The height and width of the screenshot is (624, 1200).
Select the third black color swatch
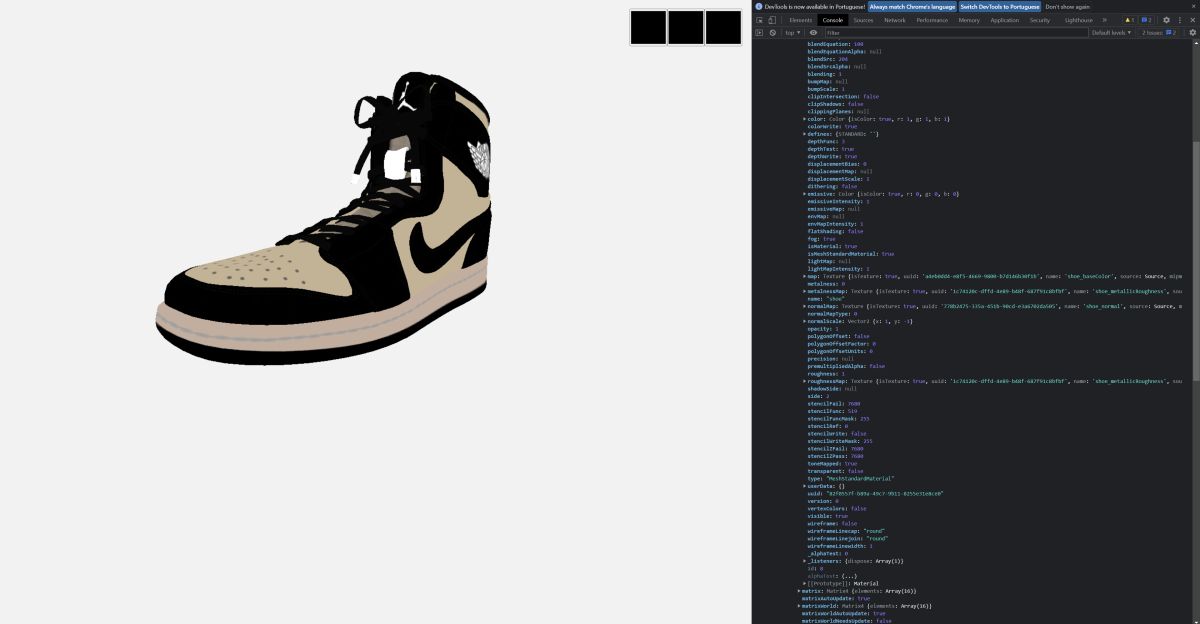723,27
